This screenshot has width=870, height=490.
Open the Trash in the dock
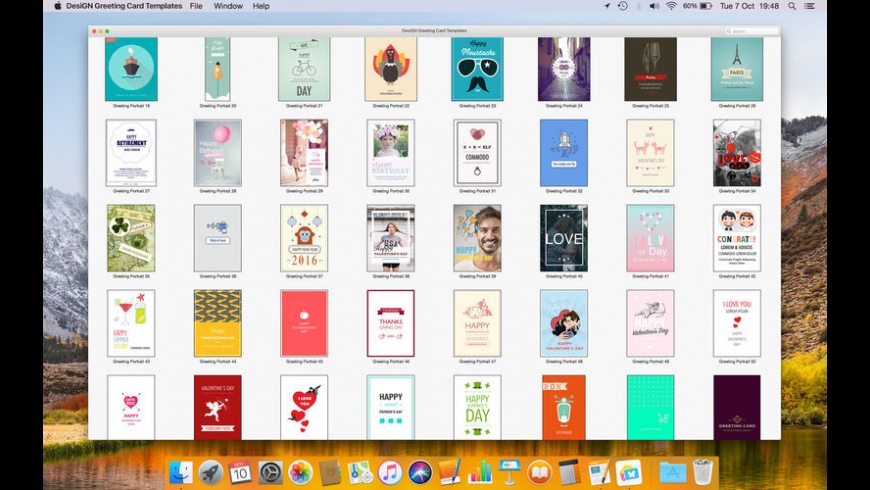[703, 473]
